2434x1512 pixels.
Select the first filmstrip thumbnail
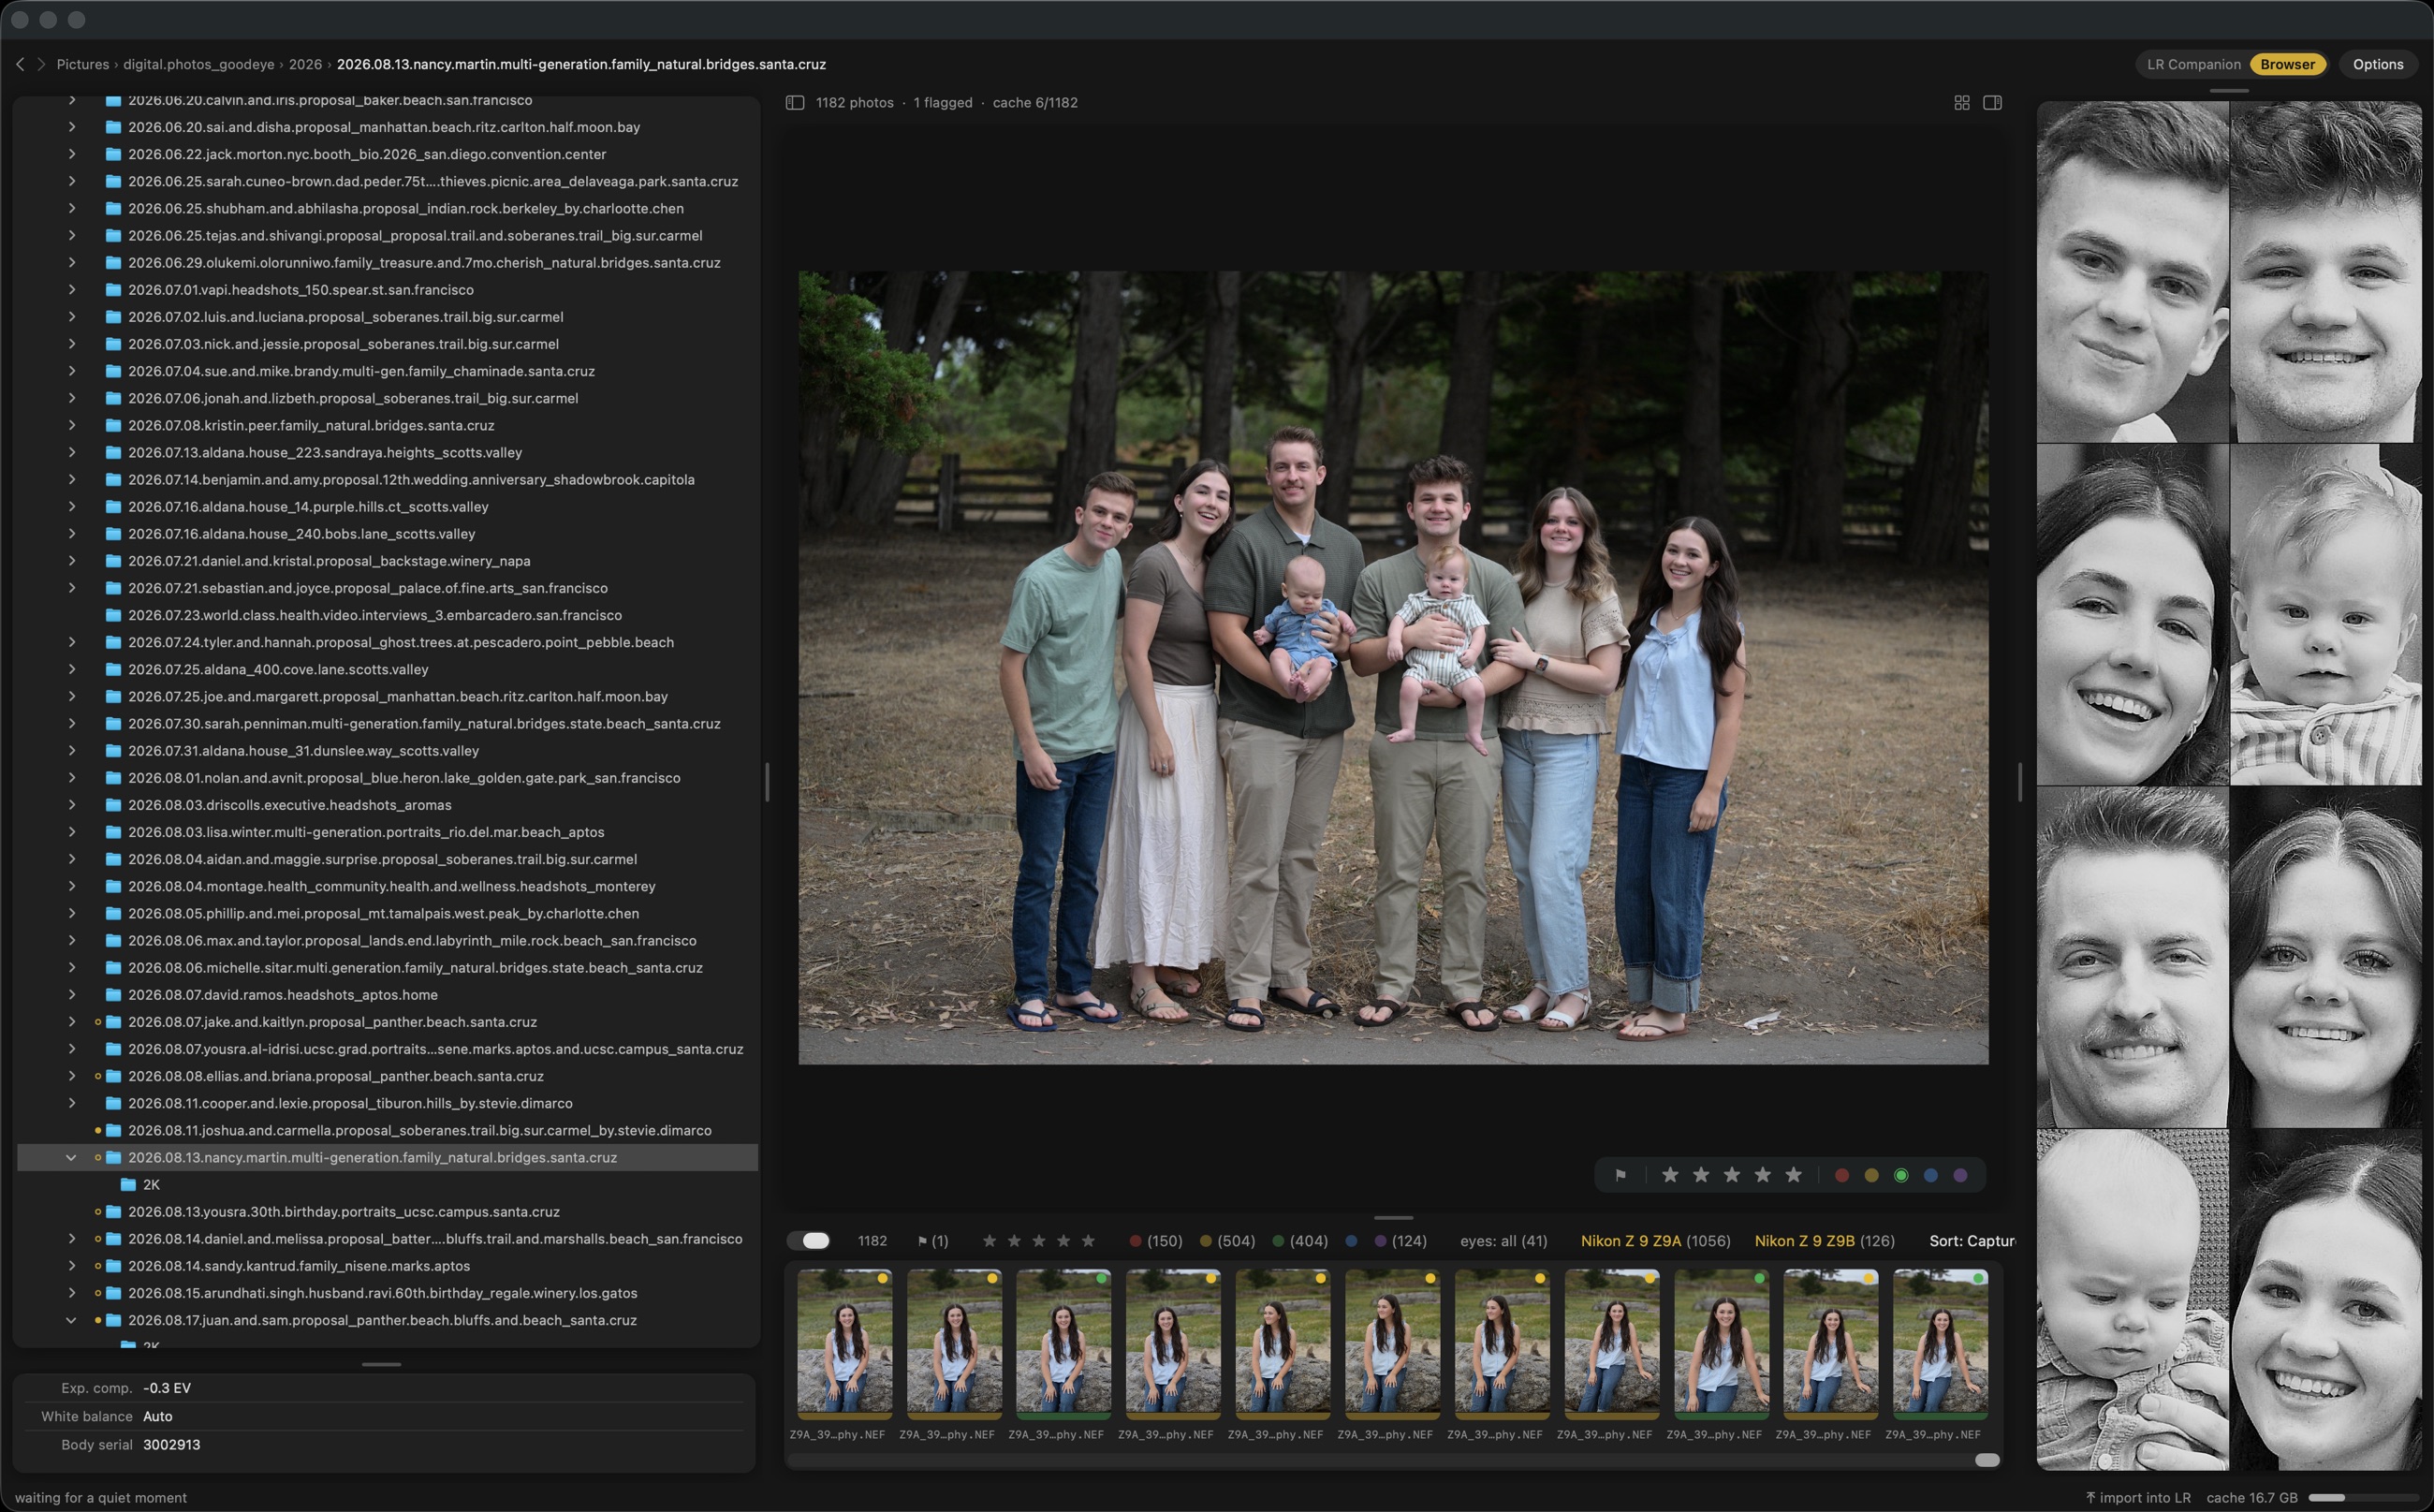coord(844,1344)
